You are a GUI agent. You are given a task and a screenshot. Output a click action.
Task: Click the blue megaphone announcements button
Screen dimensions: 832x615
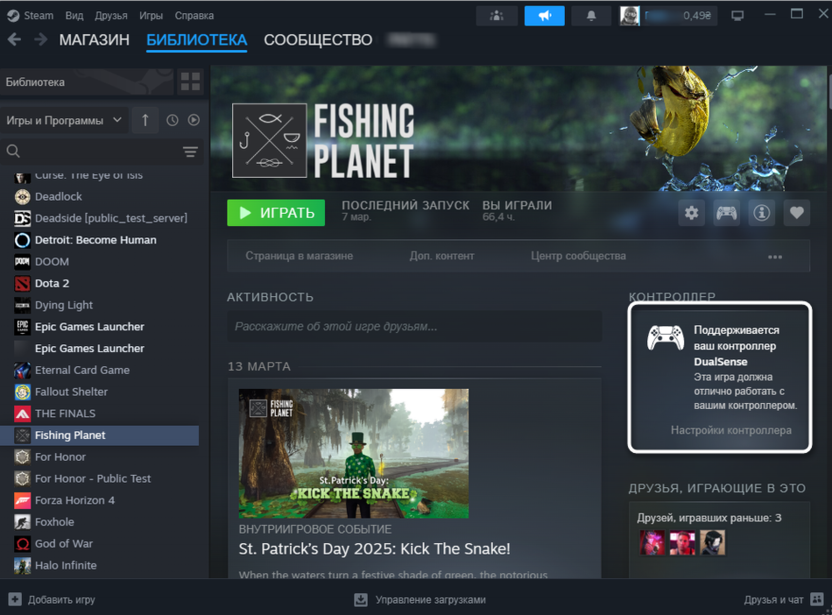544,16
